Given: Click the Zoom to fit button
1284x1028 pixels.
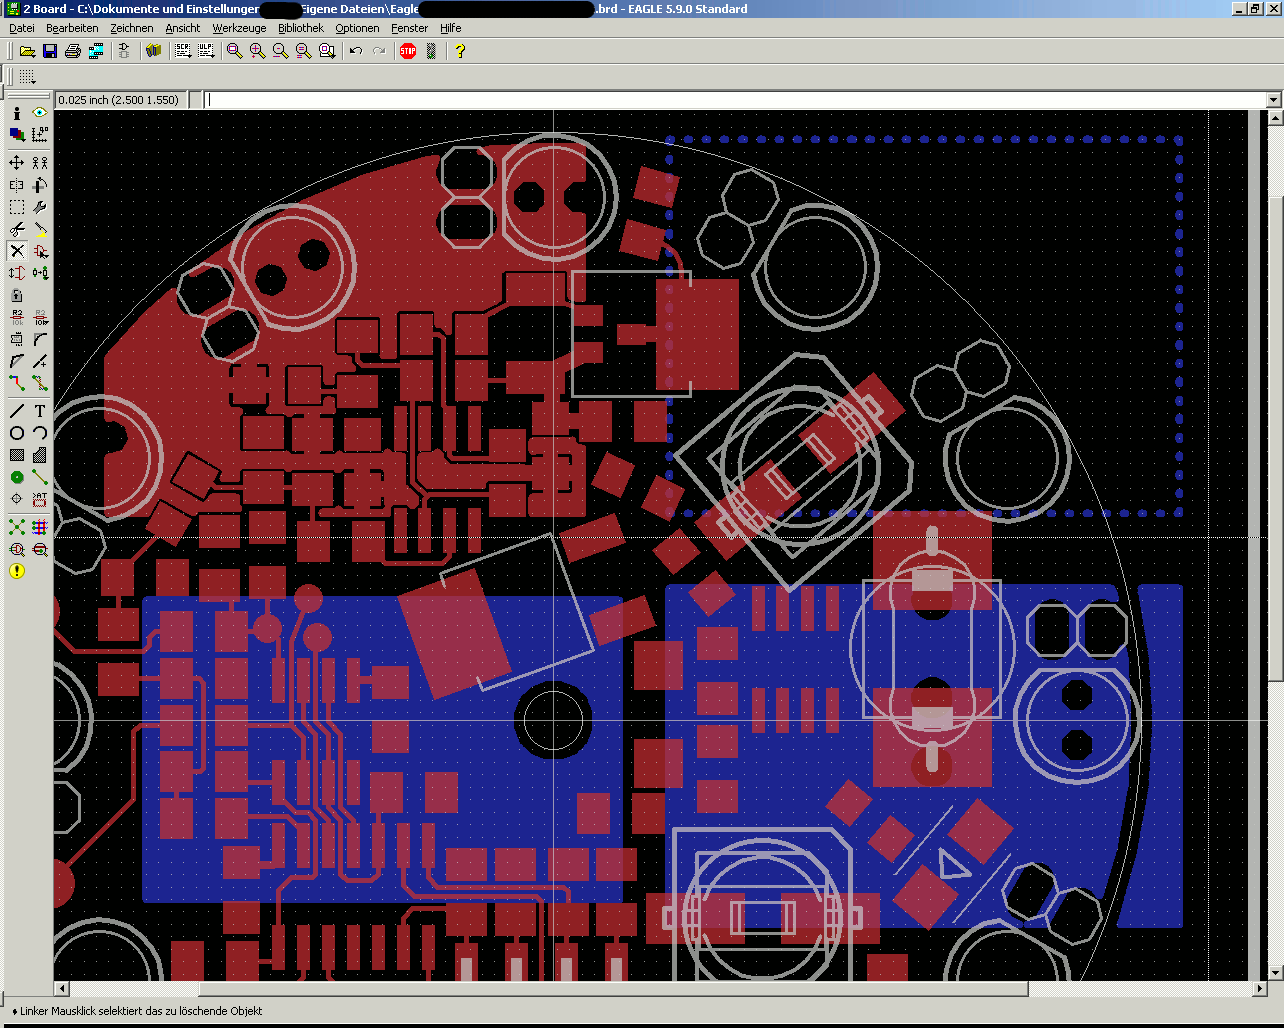Looking at the screenshot, I should click(234, 51).
